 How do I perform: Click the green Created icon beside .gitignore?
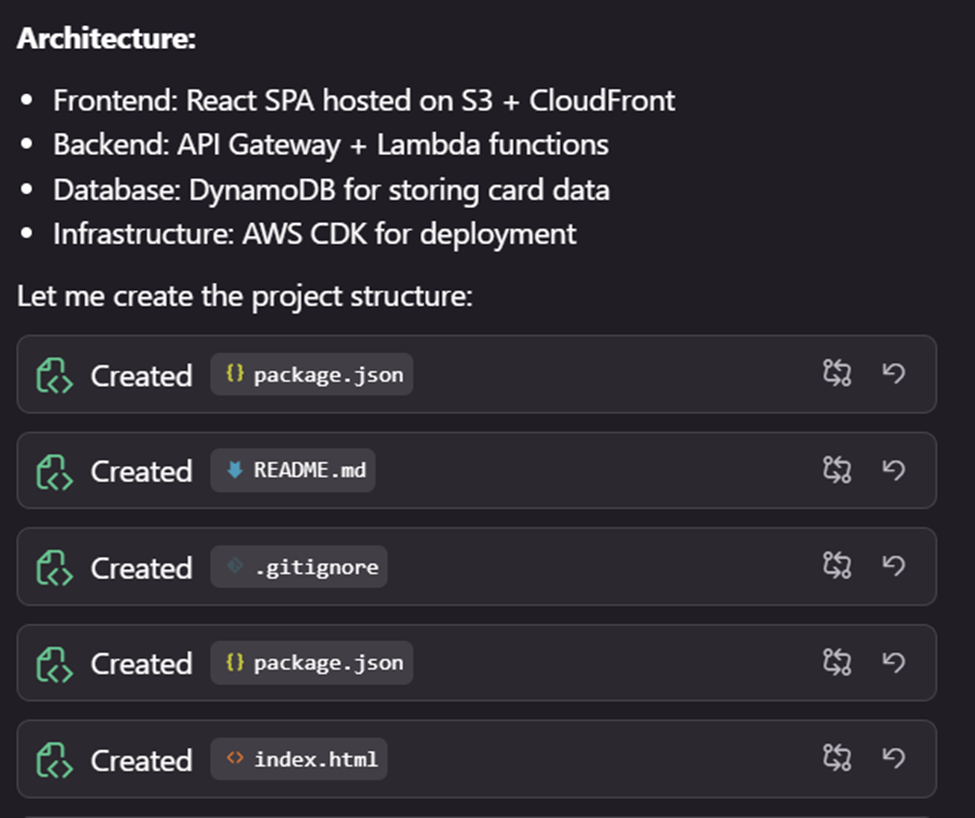[54, 568]
